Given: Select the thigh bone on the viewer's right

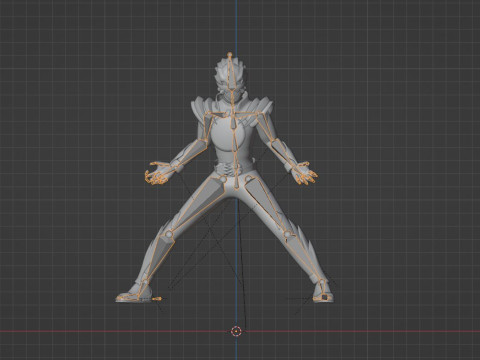Looking at the screenshot, I should pos(266,204).
